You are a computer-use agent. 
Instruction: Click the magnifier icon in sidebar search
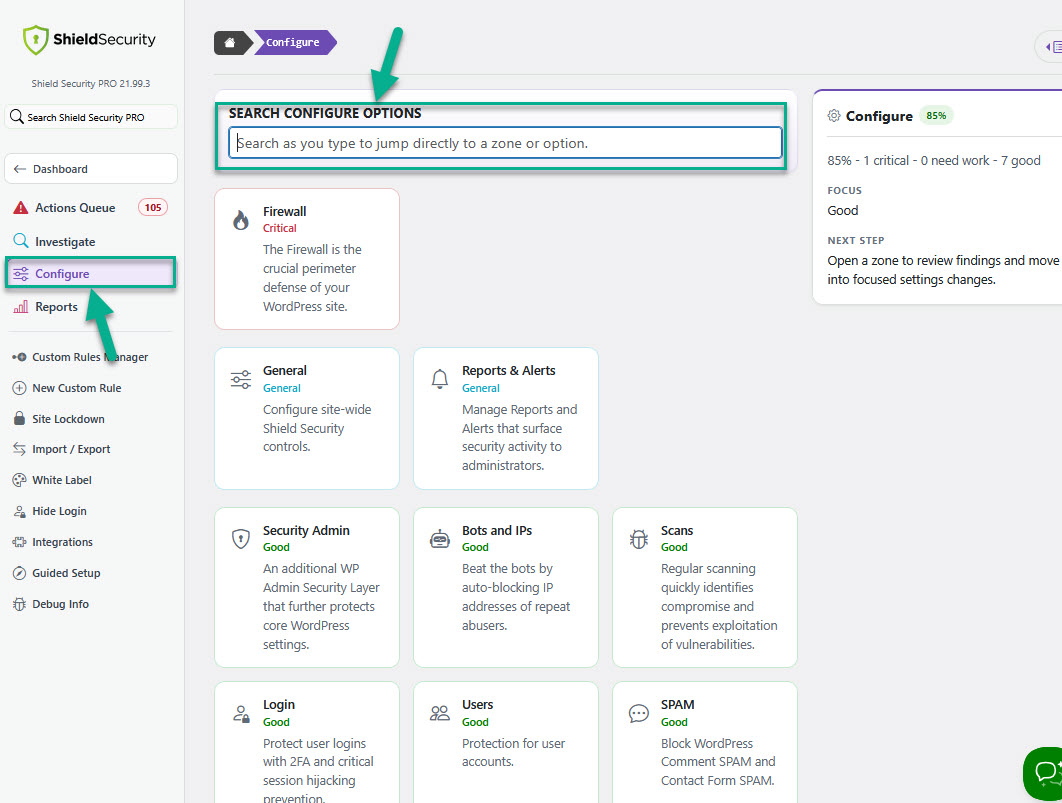click(x=16, y=117)
